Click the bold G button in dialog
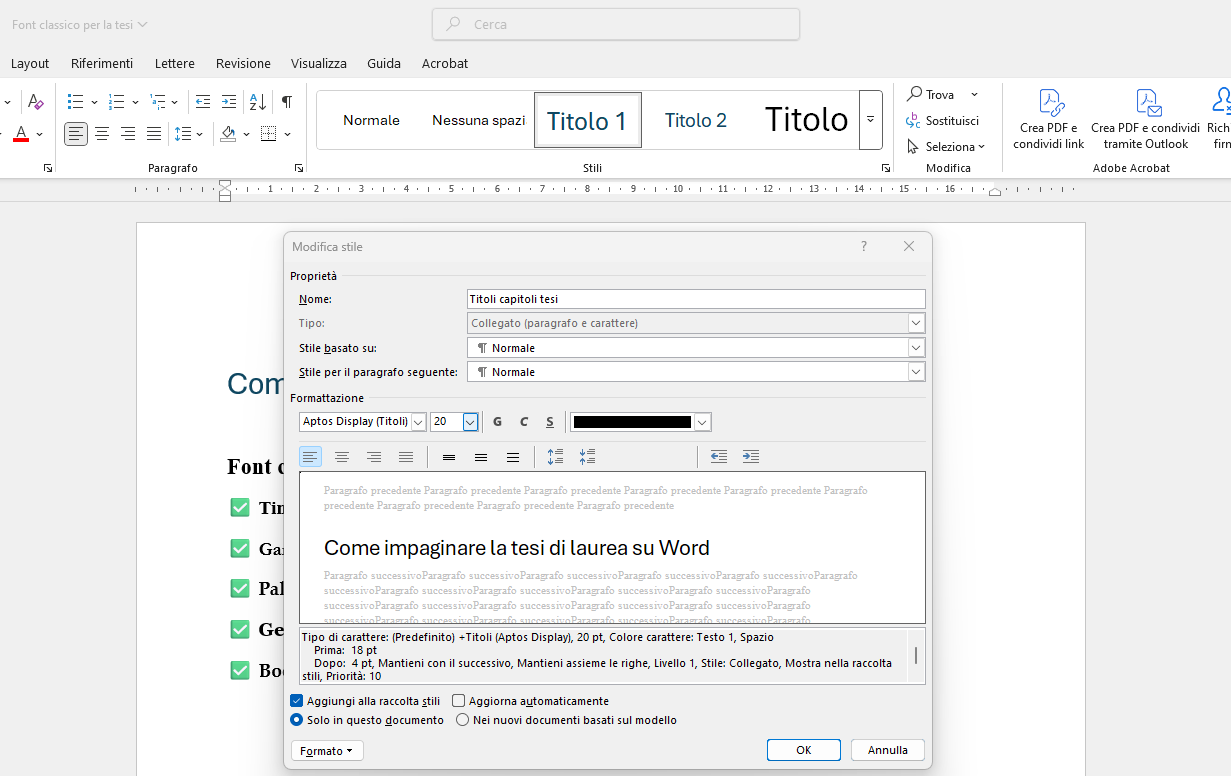 click(x=498, y=422)
